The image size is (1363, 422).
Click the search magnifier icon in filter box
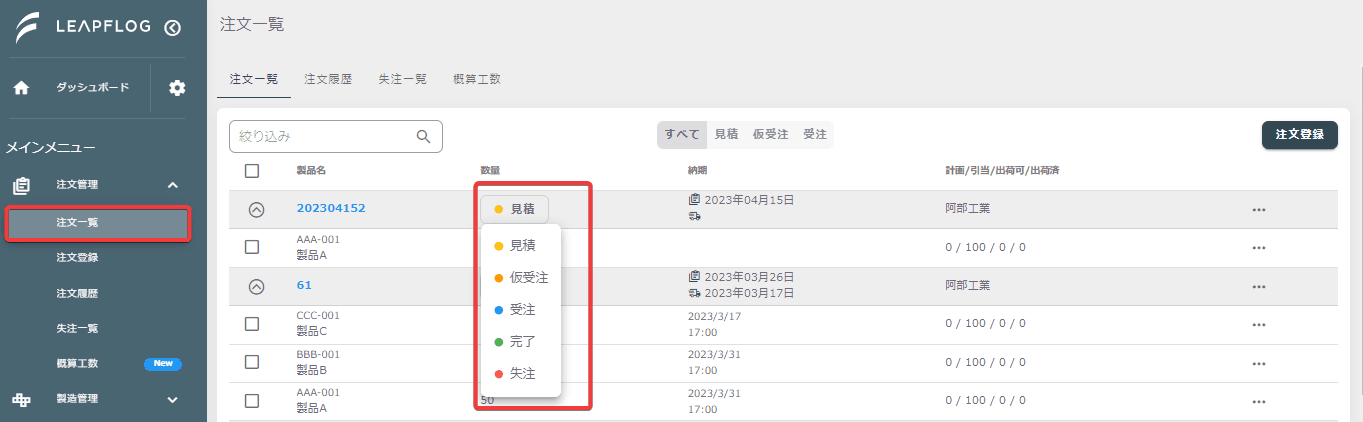pyautogui.click(x=424, y=136)
